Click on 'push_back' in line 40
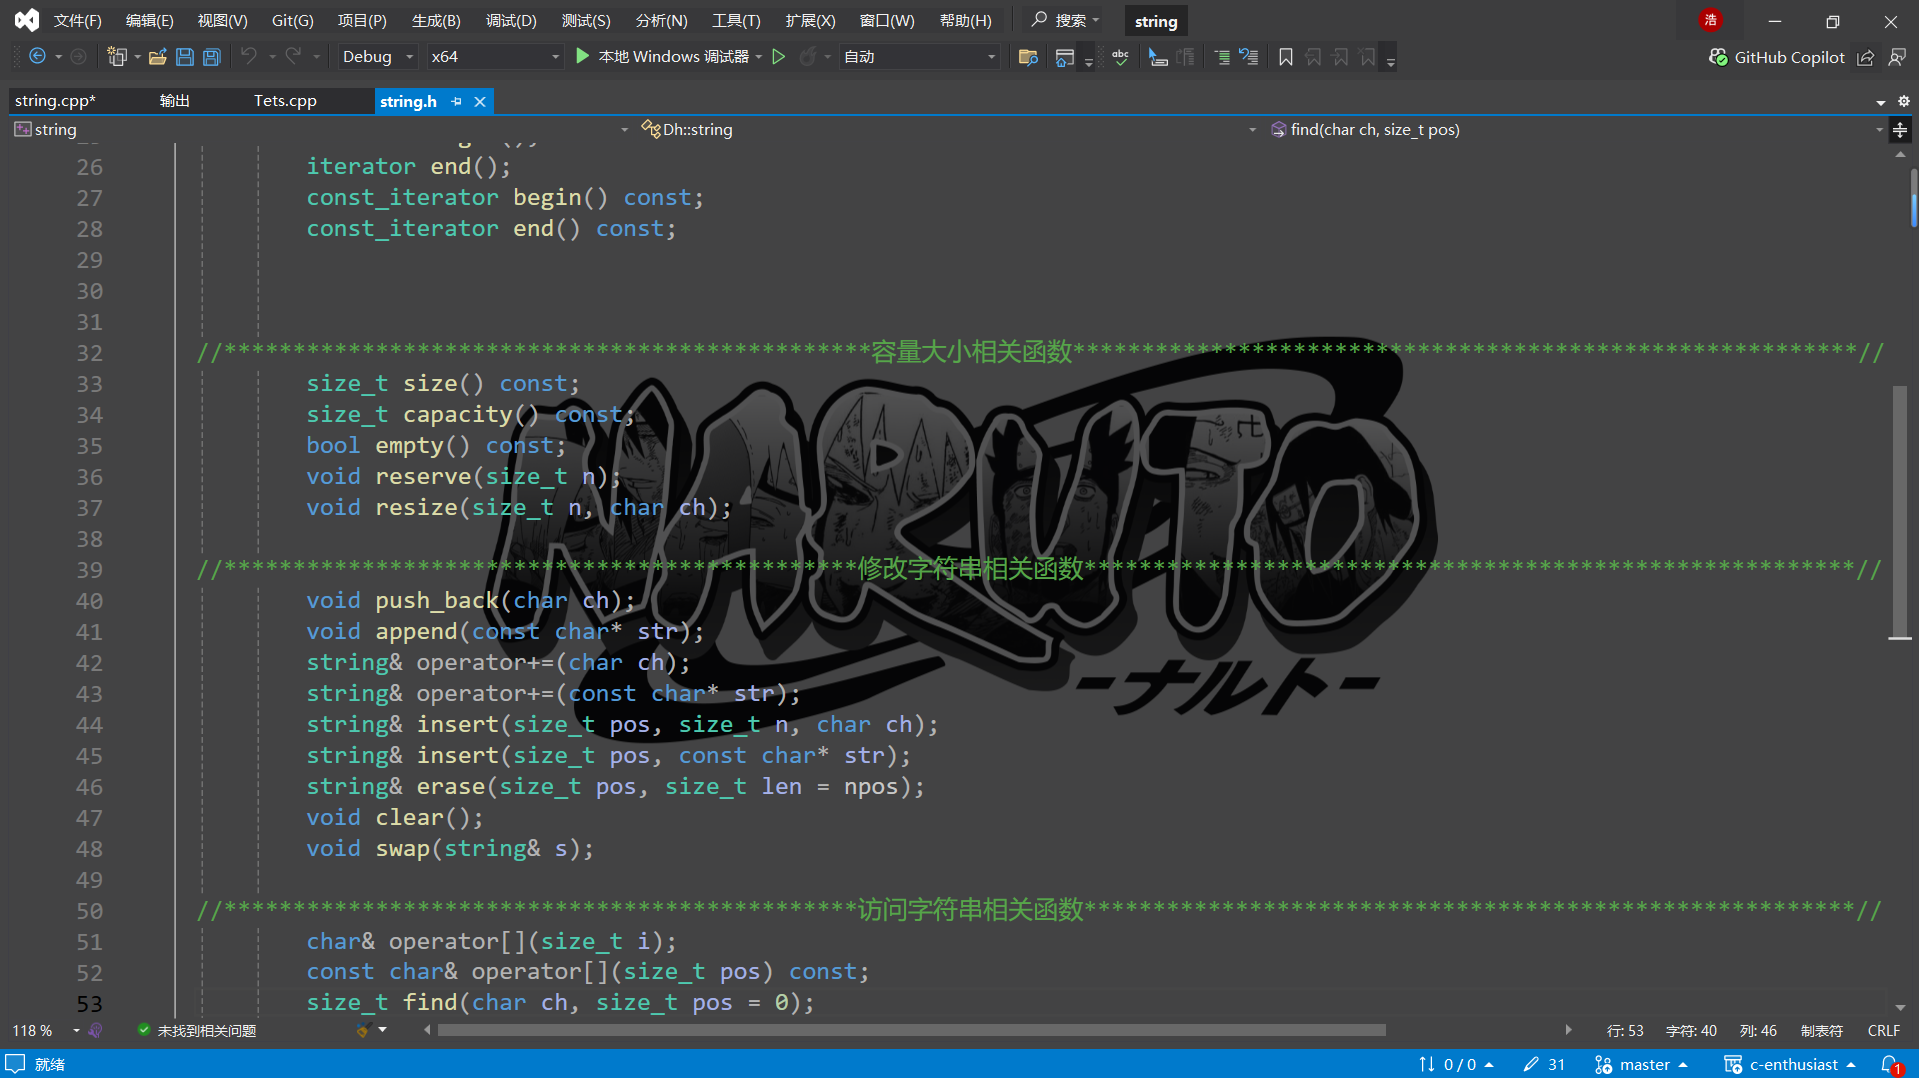Viewport: 1919px width, 1078px height. point(437,601)
